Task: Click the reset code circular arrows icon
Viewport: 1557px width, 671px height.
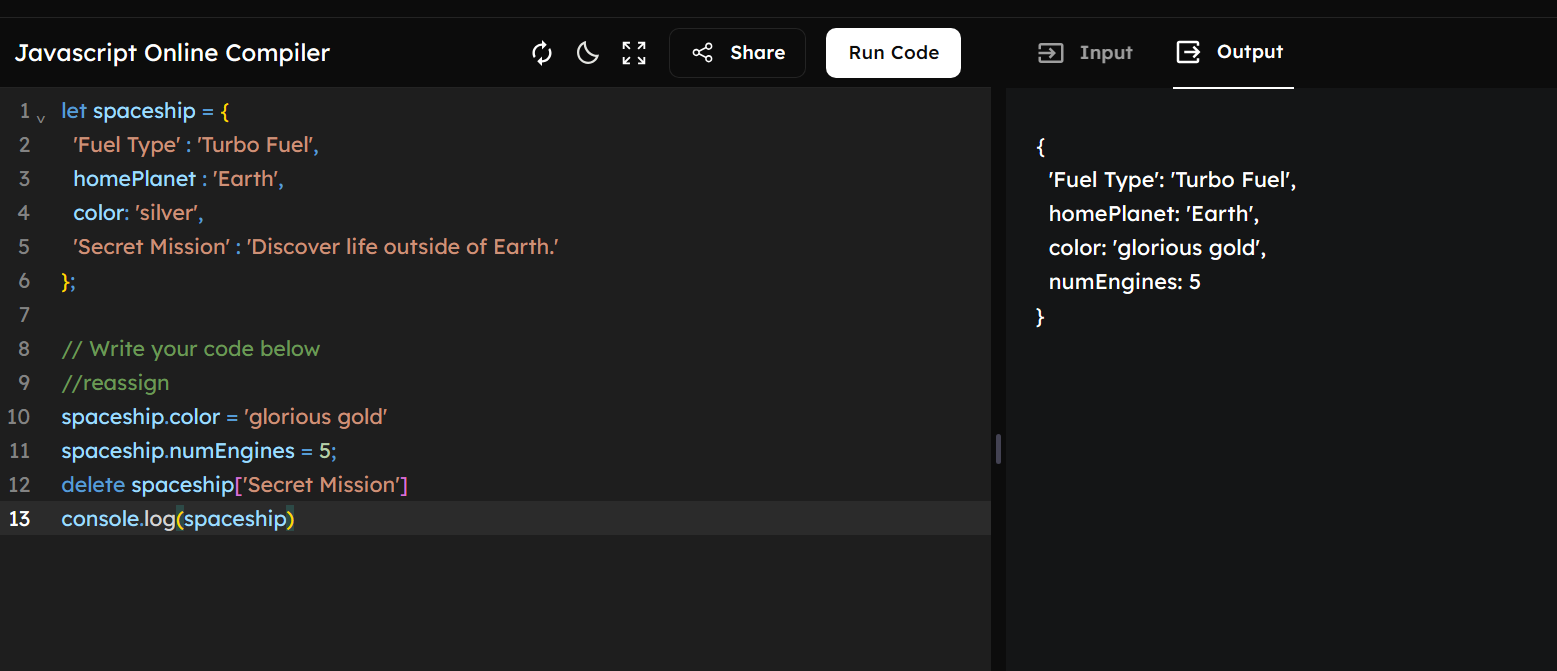Action: click(x=542, y=53)
